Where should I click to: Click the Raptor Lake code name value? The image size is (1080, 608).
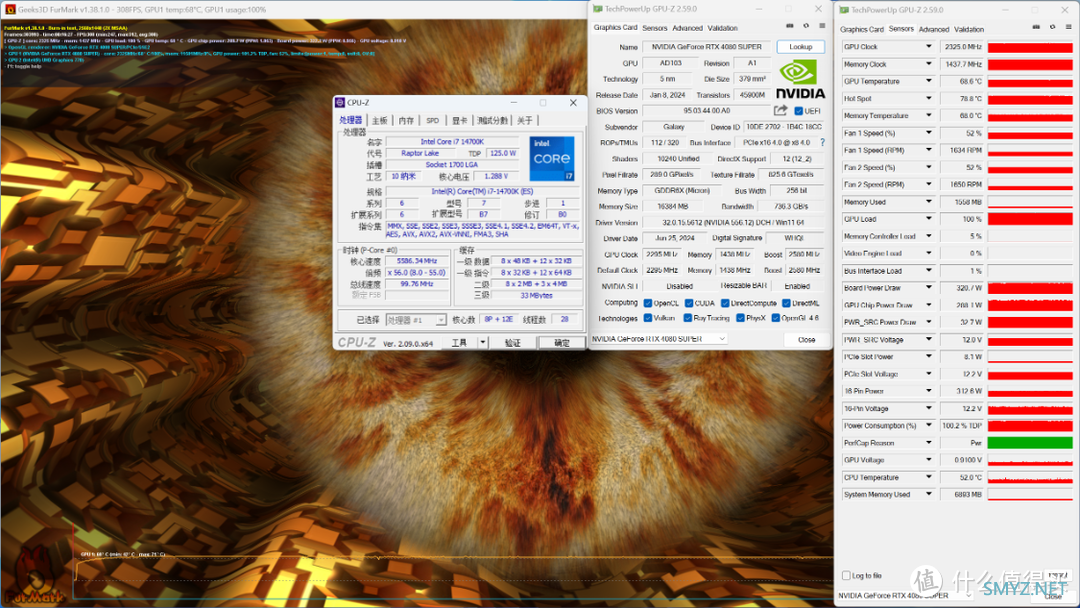point(419,153)
